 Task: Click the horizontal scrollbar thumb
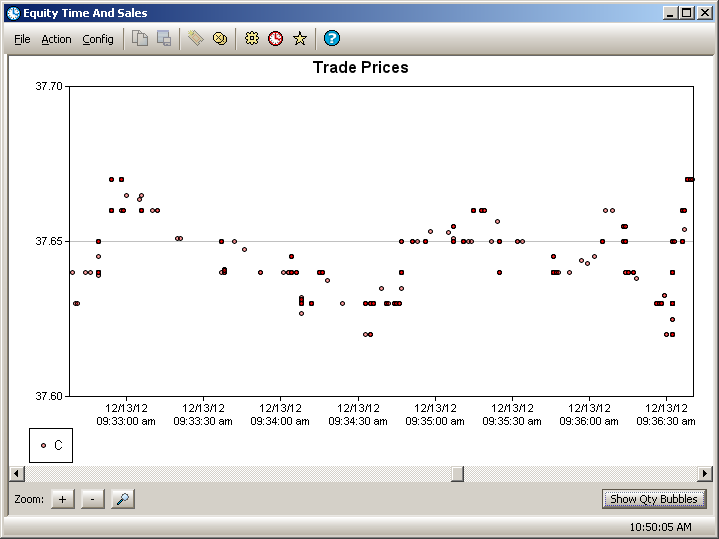tap(457, 473)
